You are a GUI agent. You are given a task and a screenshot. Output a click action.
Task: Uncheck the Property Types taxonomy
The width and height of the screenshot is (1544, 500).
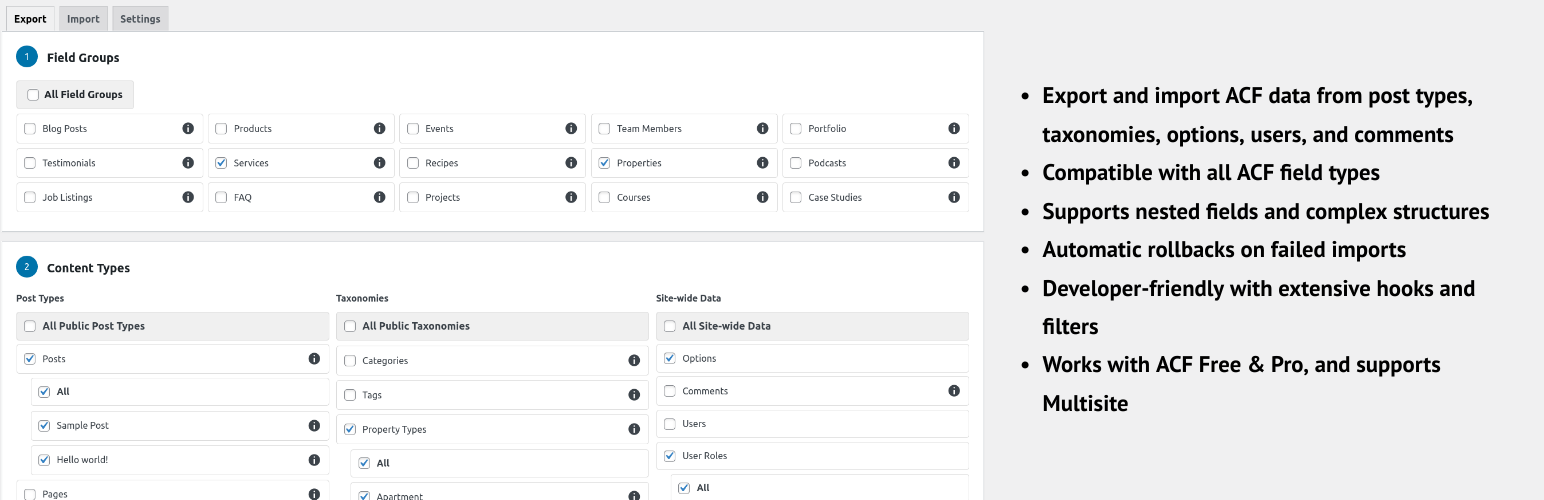350,429
